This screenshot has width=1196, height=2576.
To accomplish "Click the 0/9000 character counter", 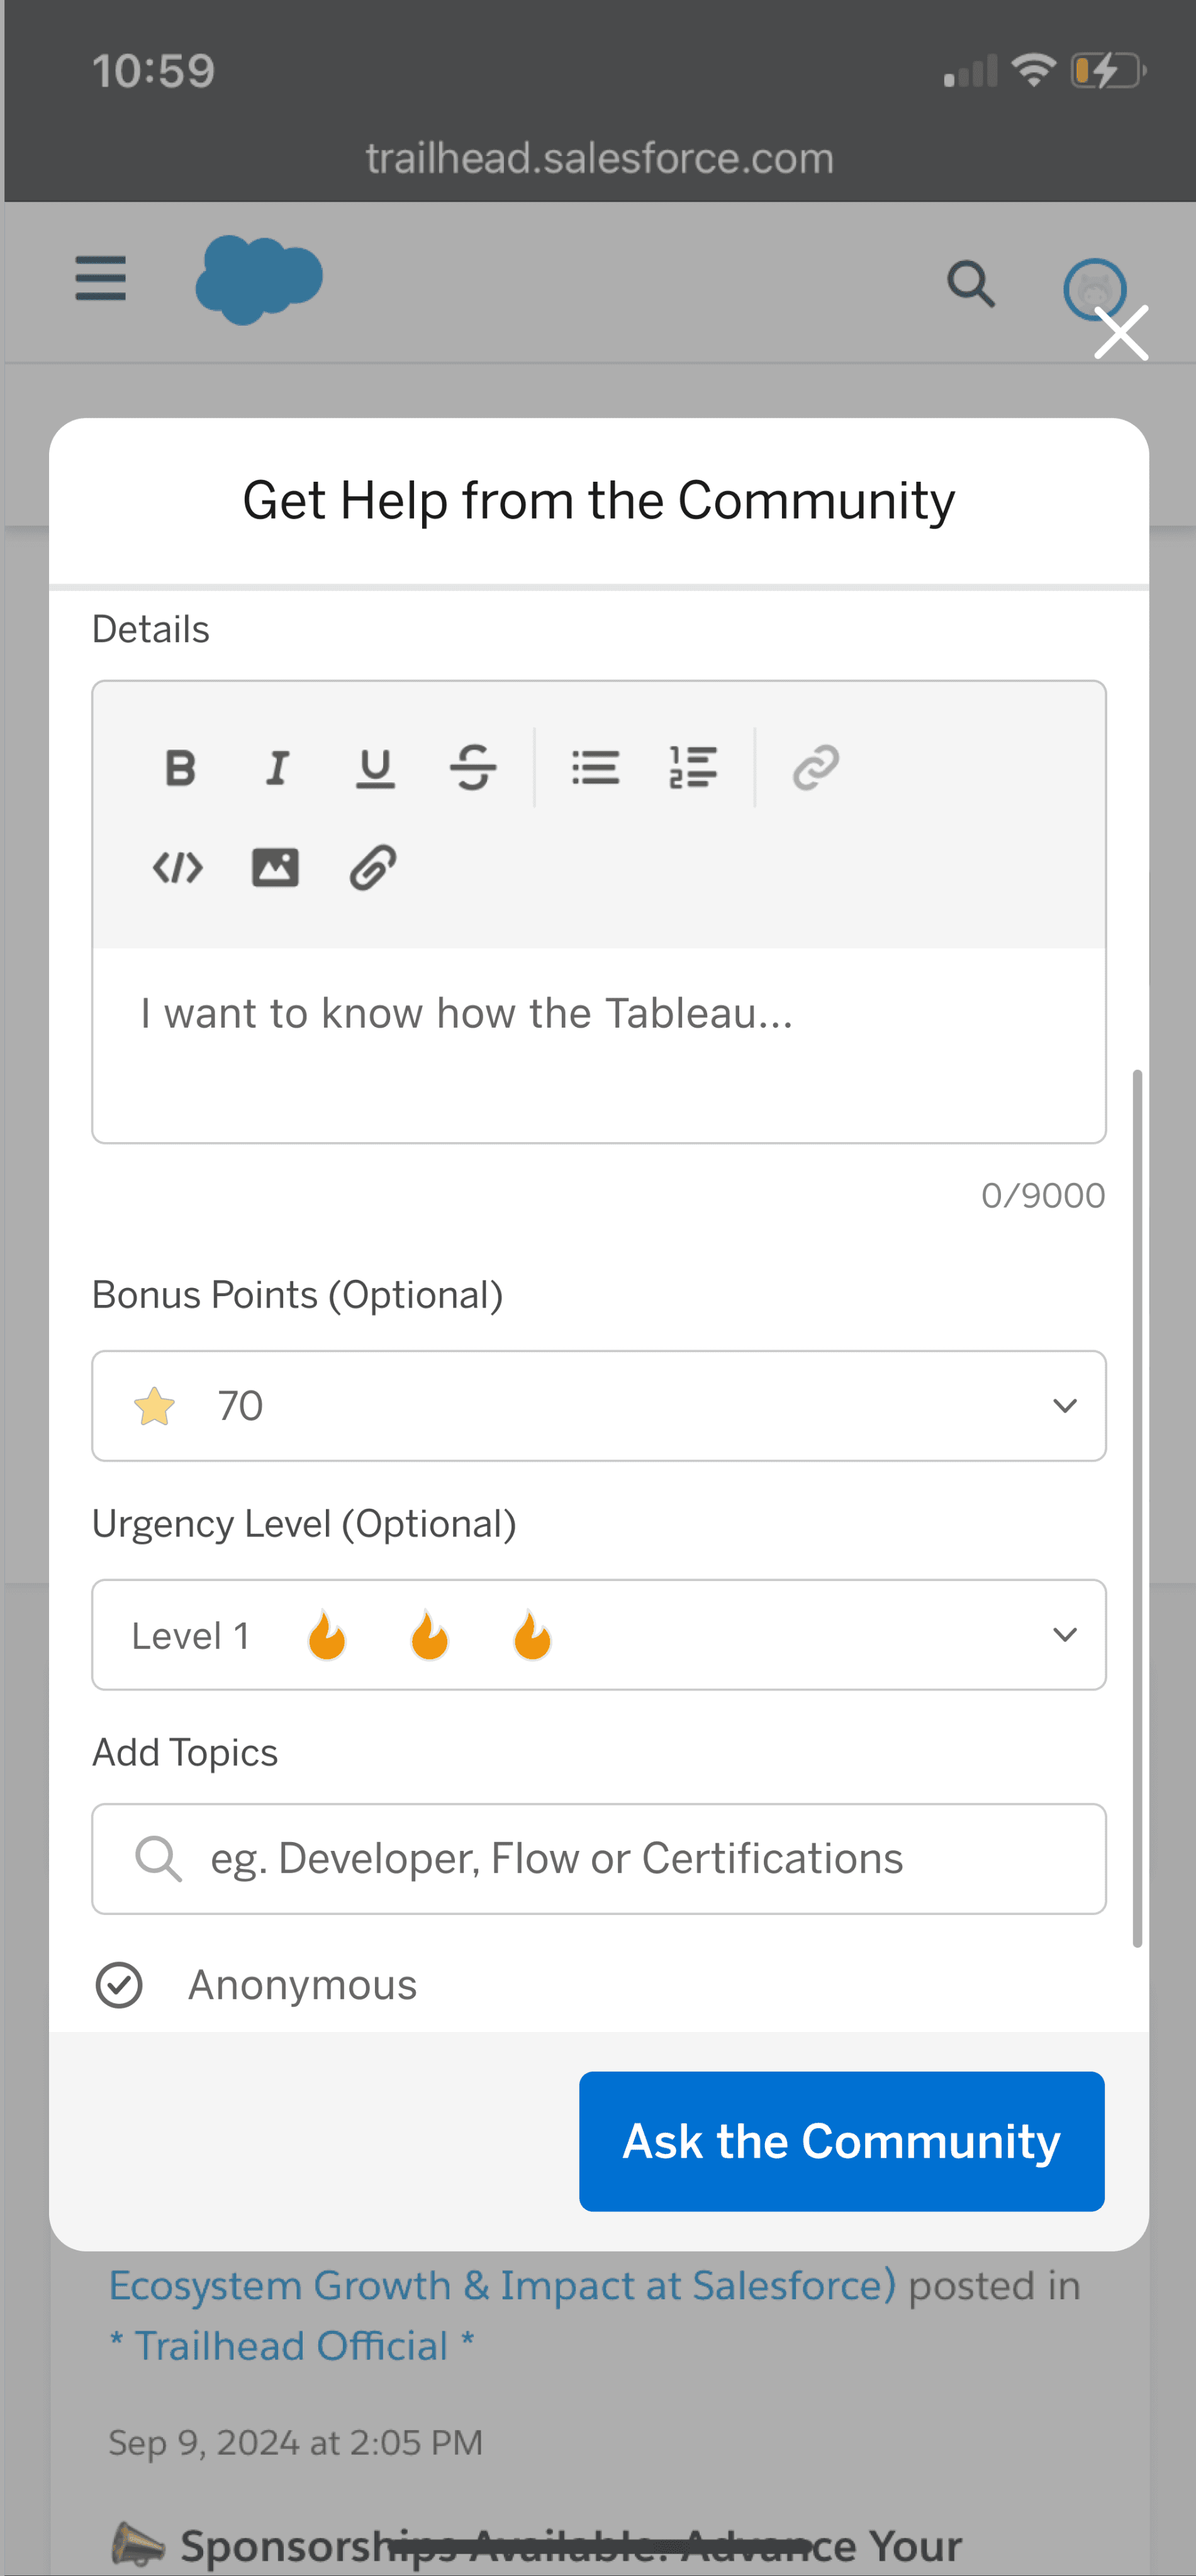I will (x=1043, y=1195).
